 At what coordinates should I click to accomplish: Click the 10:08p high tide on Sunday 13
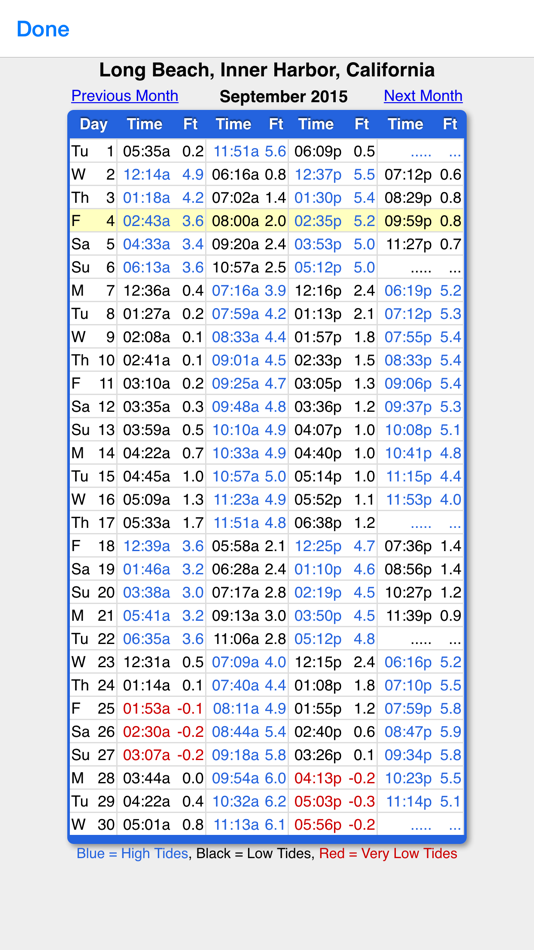[408, 430]
